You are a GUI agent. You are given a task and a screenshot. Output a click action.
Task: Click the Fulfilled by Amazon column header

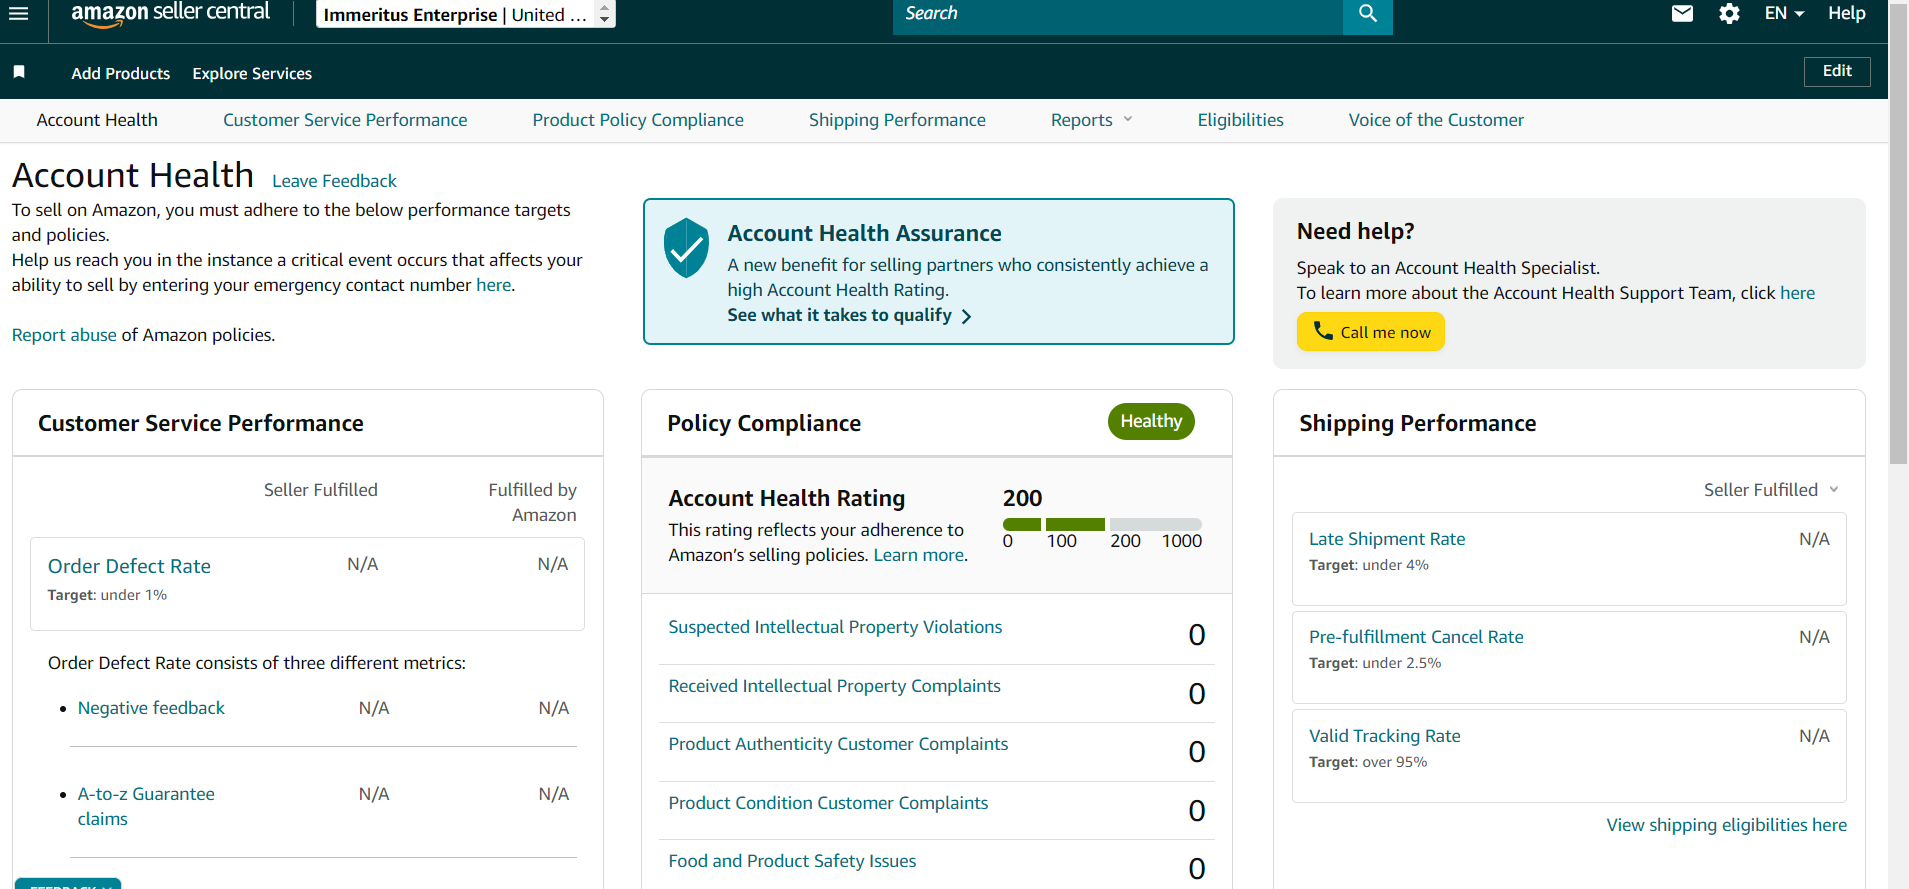(x=532, y=502)
